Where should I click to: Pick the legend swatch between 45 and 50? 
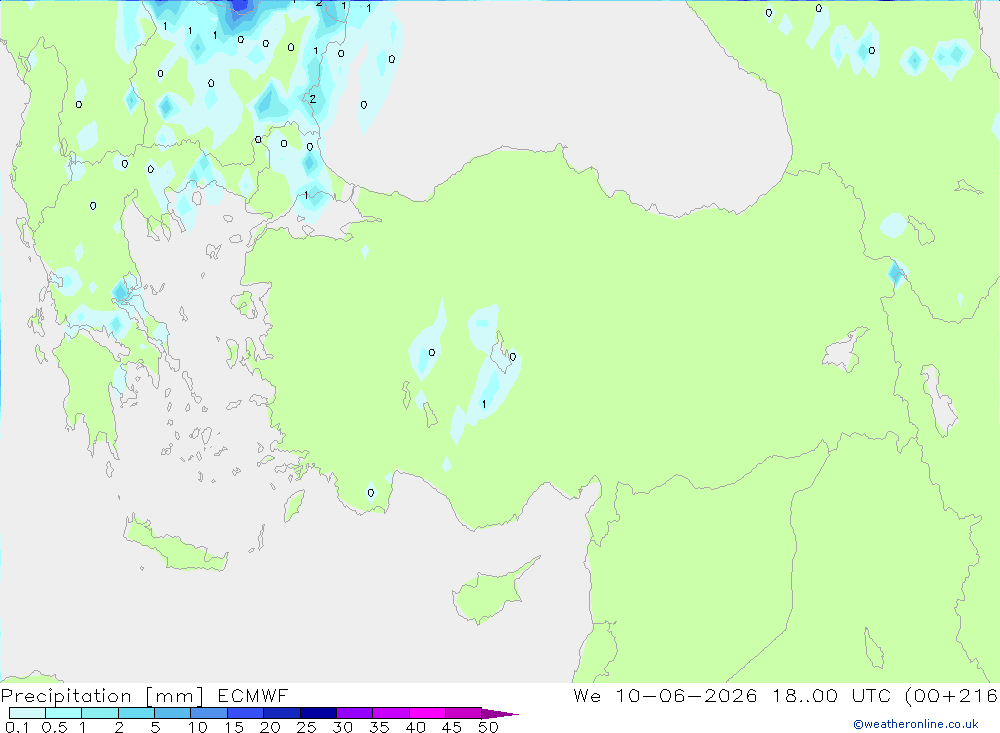pos(464,713)
